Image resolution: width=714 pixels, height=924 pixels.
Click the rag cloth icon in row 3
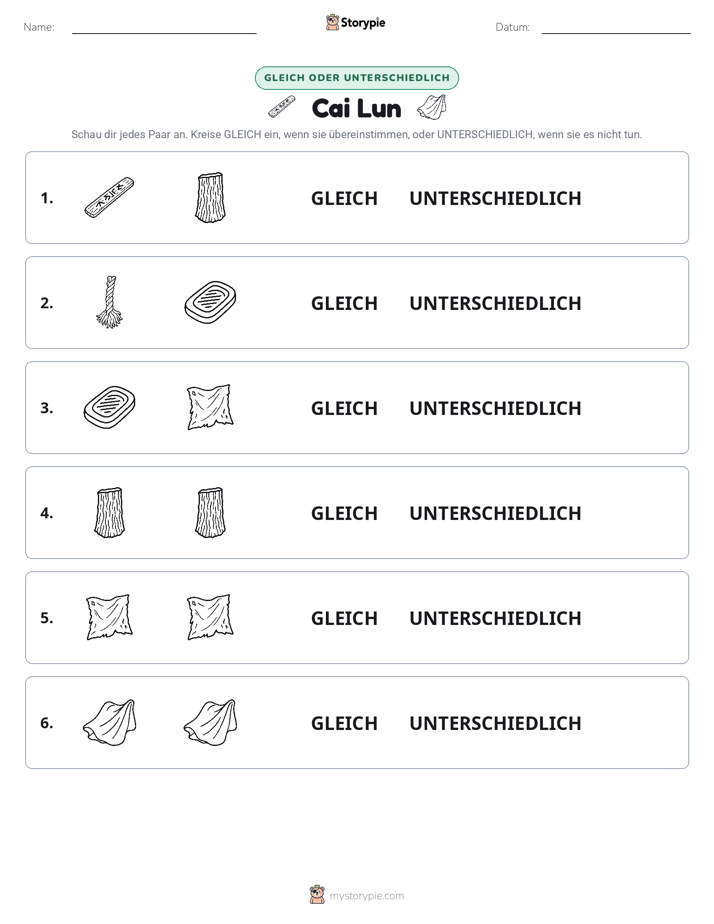[x=210, y=407]
